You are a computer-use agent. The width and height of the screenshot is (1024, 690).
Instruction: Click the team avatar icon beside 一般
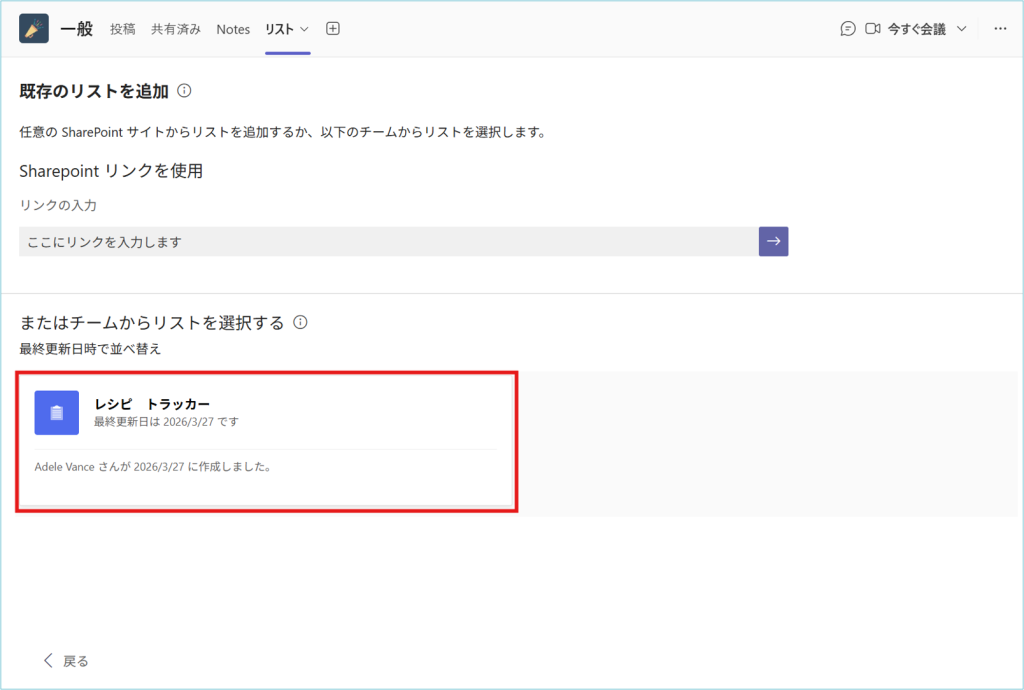point(34,29)
